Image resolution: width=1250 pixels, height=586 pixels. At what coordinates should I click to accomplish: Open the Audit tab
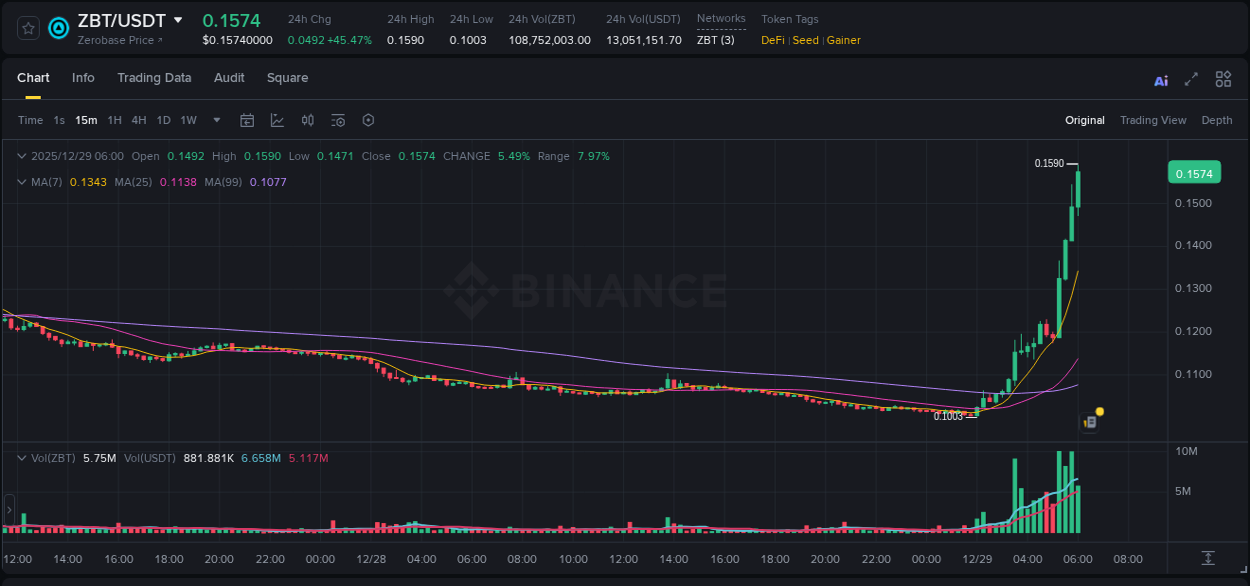tap(229, 78)
